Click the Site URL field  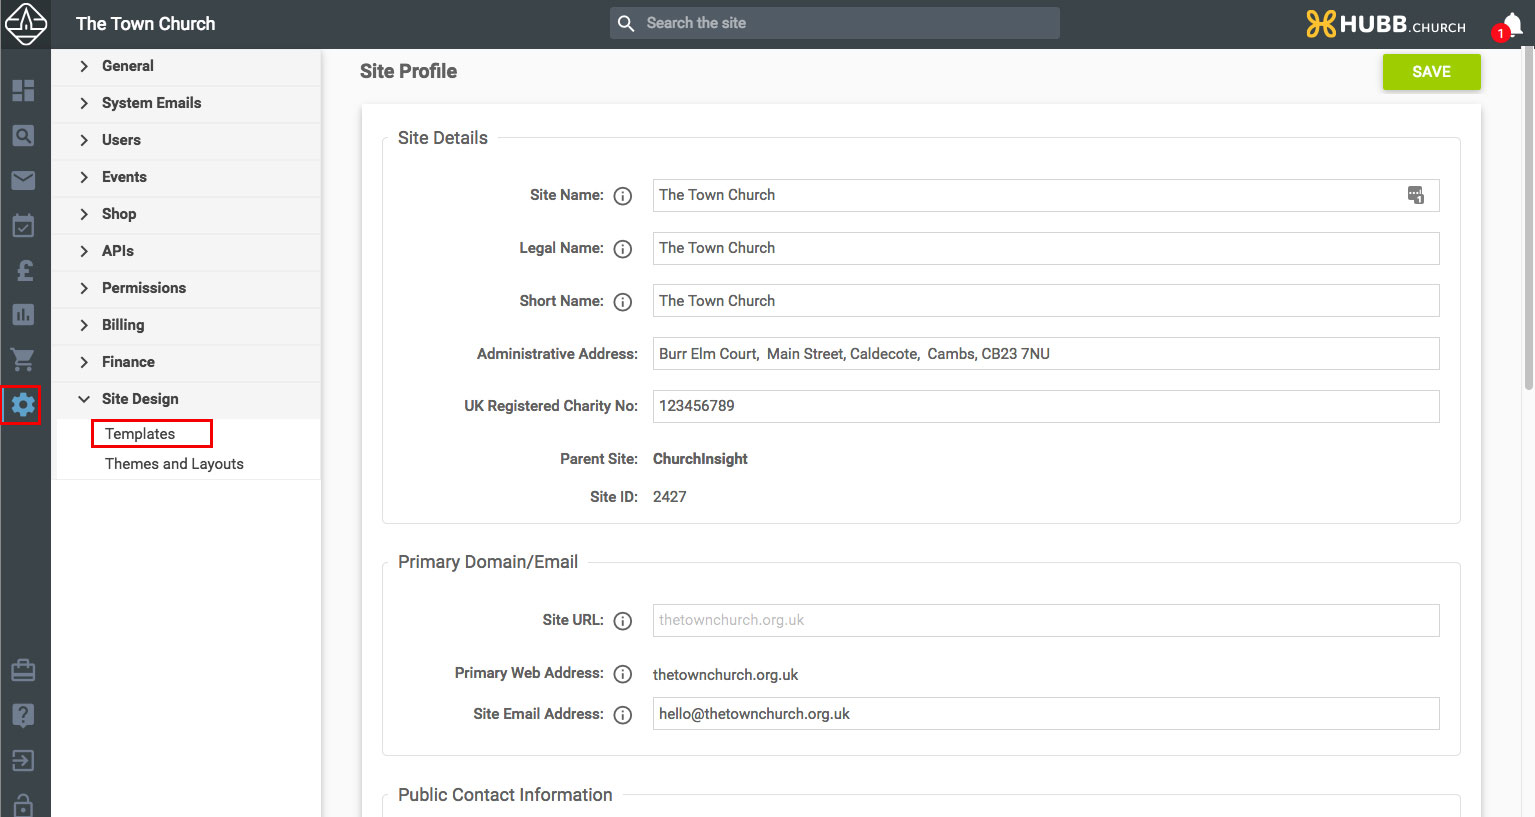[x=1046, y=620]
